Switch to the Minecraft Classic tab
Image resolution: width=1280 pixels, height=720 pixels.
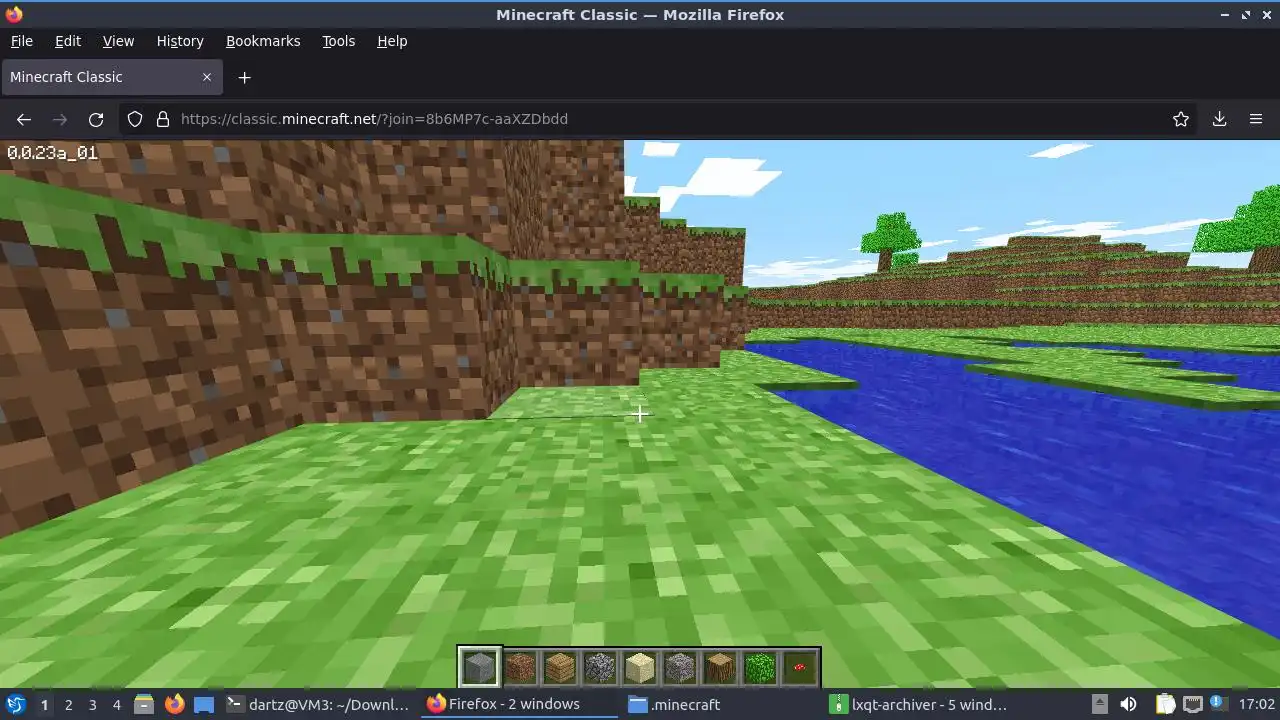click(x=111, y=77)
